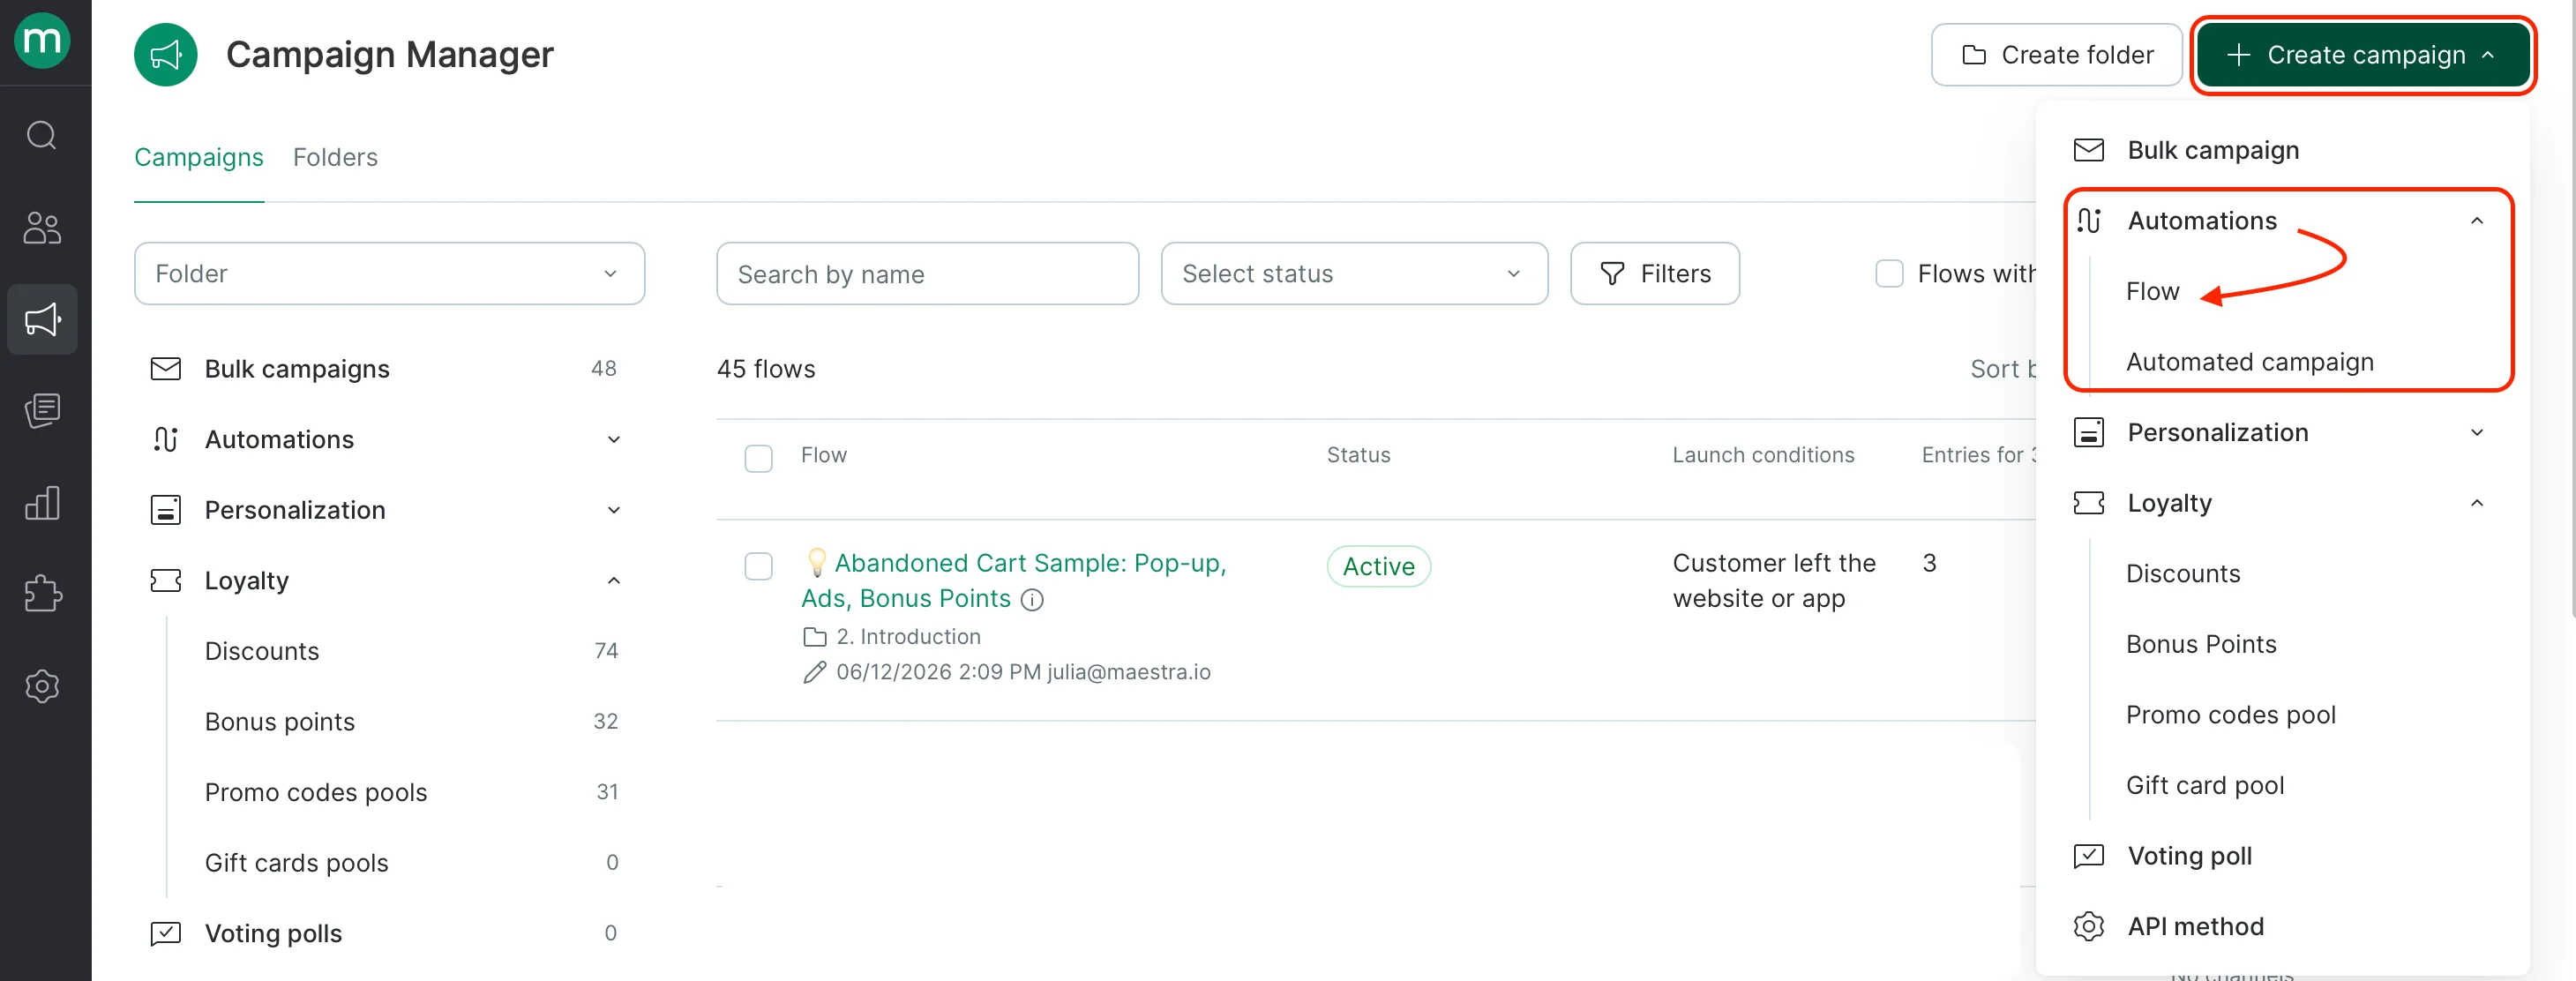This screenshot has height=981, width=2576.
Task: Collapse Loyalty in the dropdown menu
Action: [x=2477, y=503]
